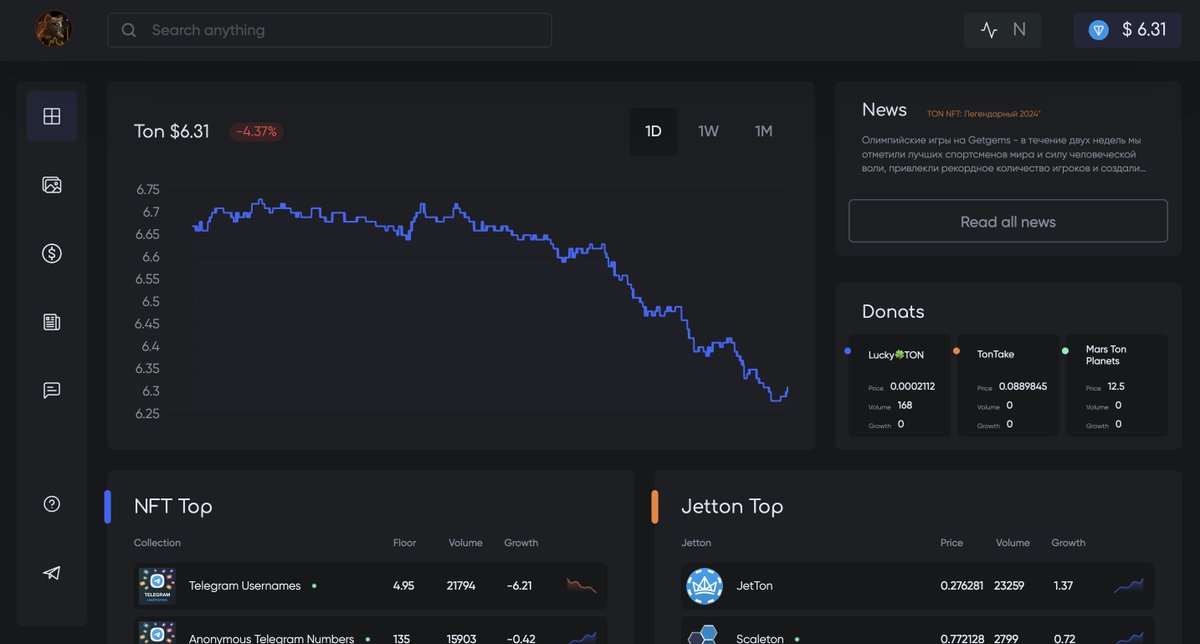Viewport: 1200px width, 644px height.
Task: Click the Donats section heading
Action: [x=893, y=311]
